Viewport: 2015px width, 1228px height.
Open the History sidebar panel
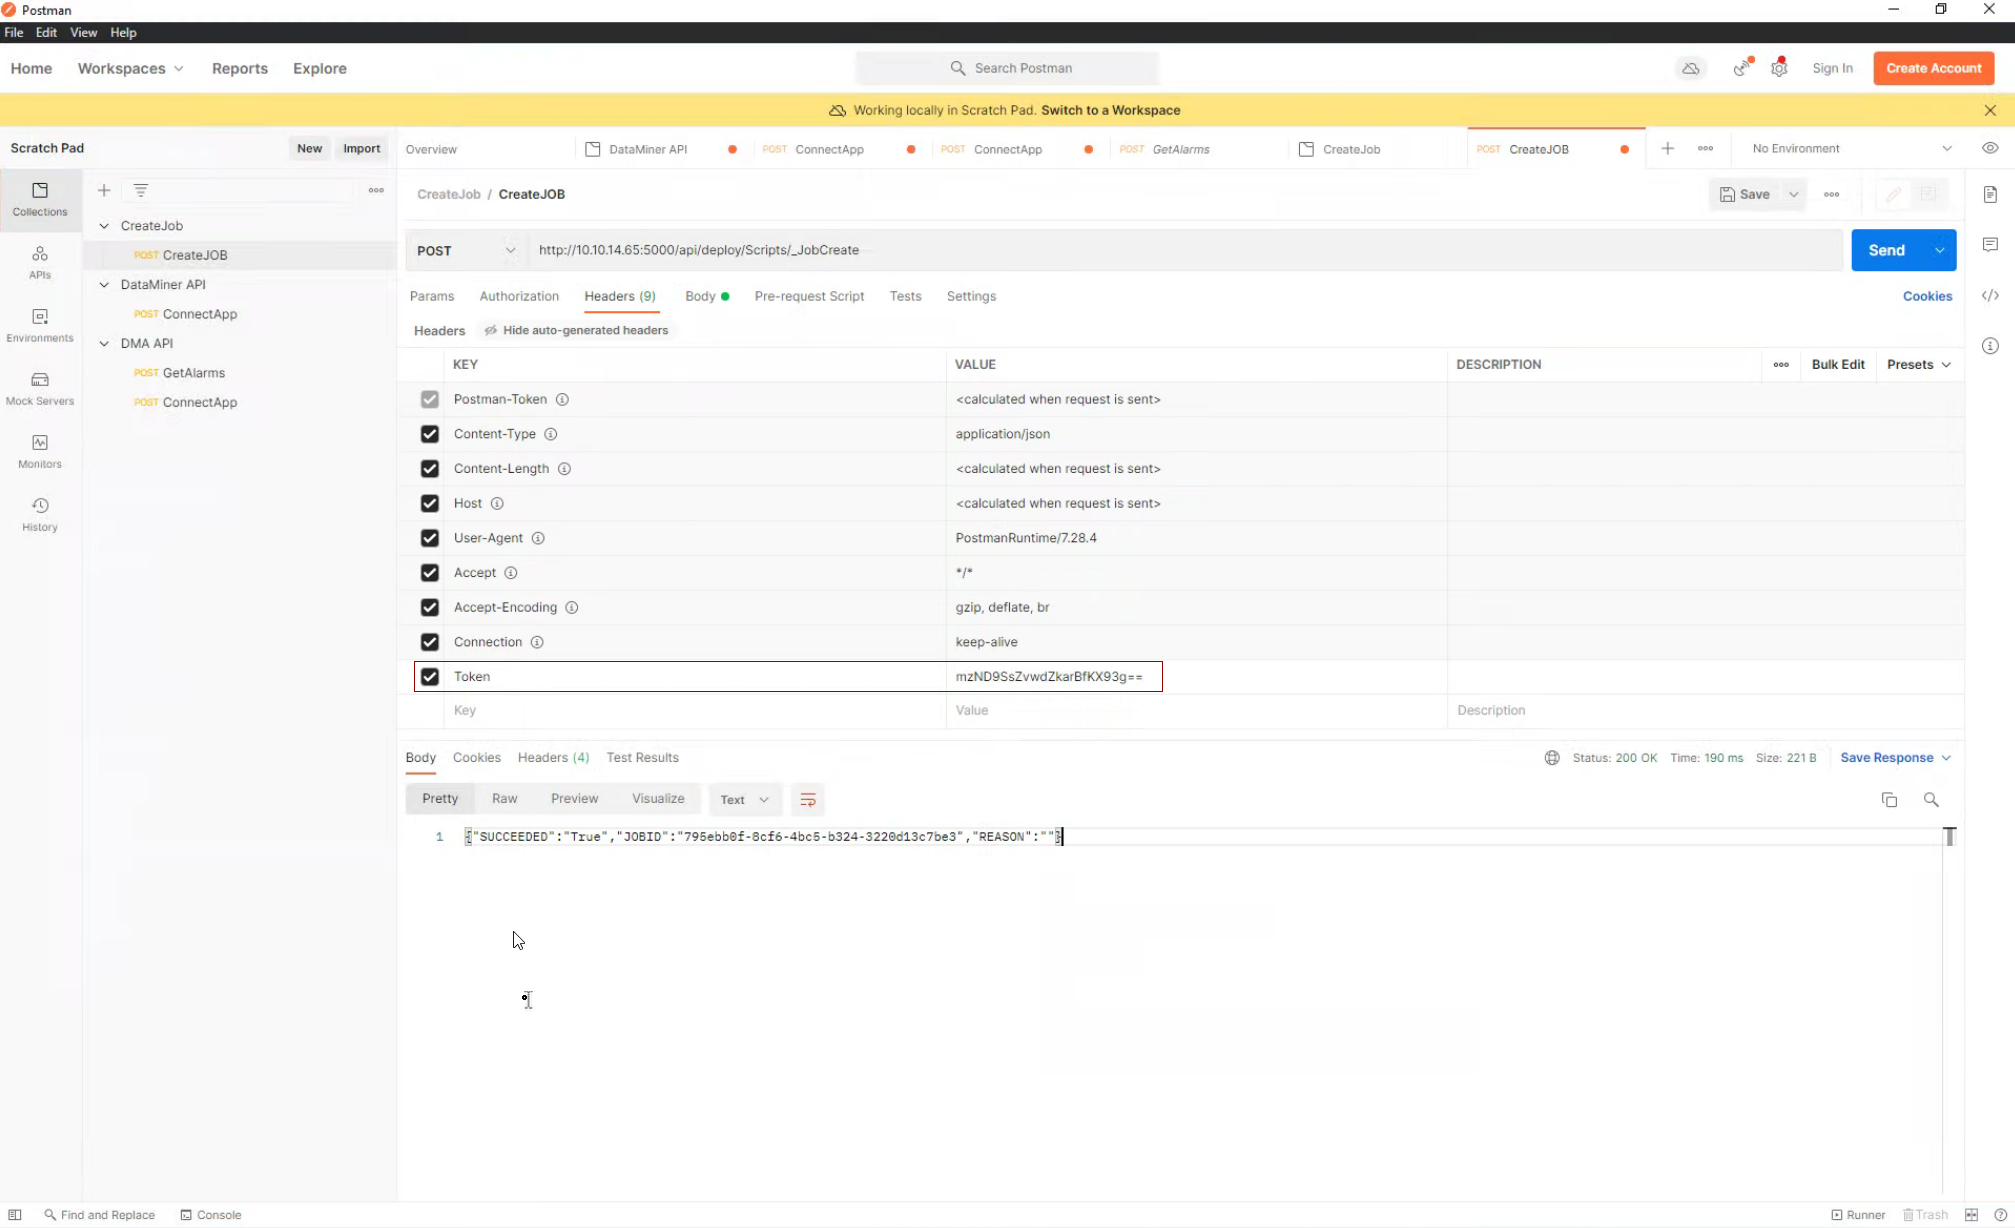[40, 515]
